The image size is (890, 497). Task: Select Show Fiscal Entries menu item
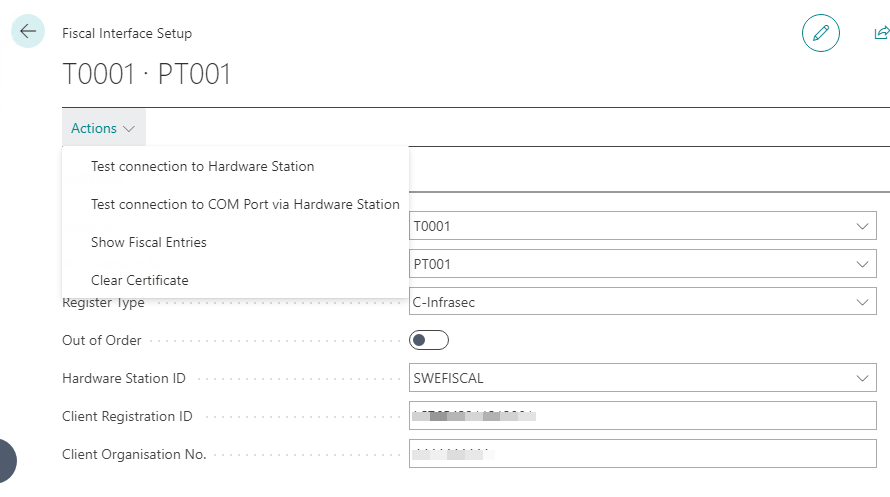(x=149, y=242)
